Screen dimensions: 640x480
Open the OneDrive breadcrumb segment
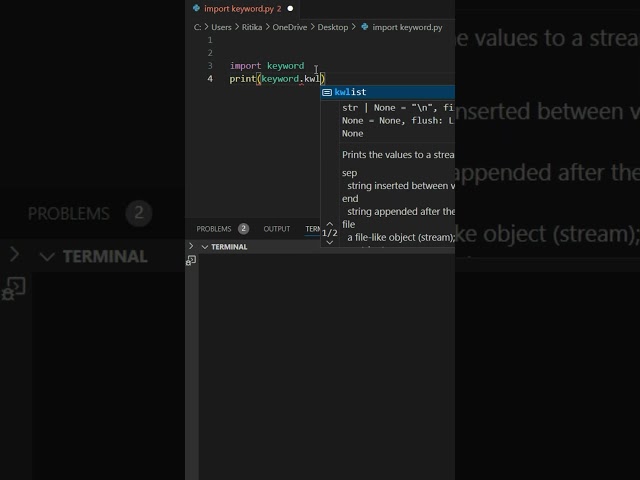pos(290,27)
